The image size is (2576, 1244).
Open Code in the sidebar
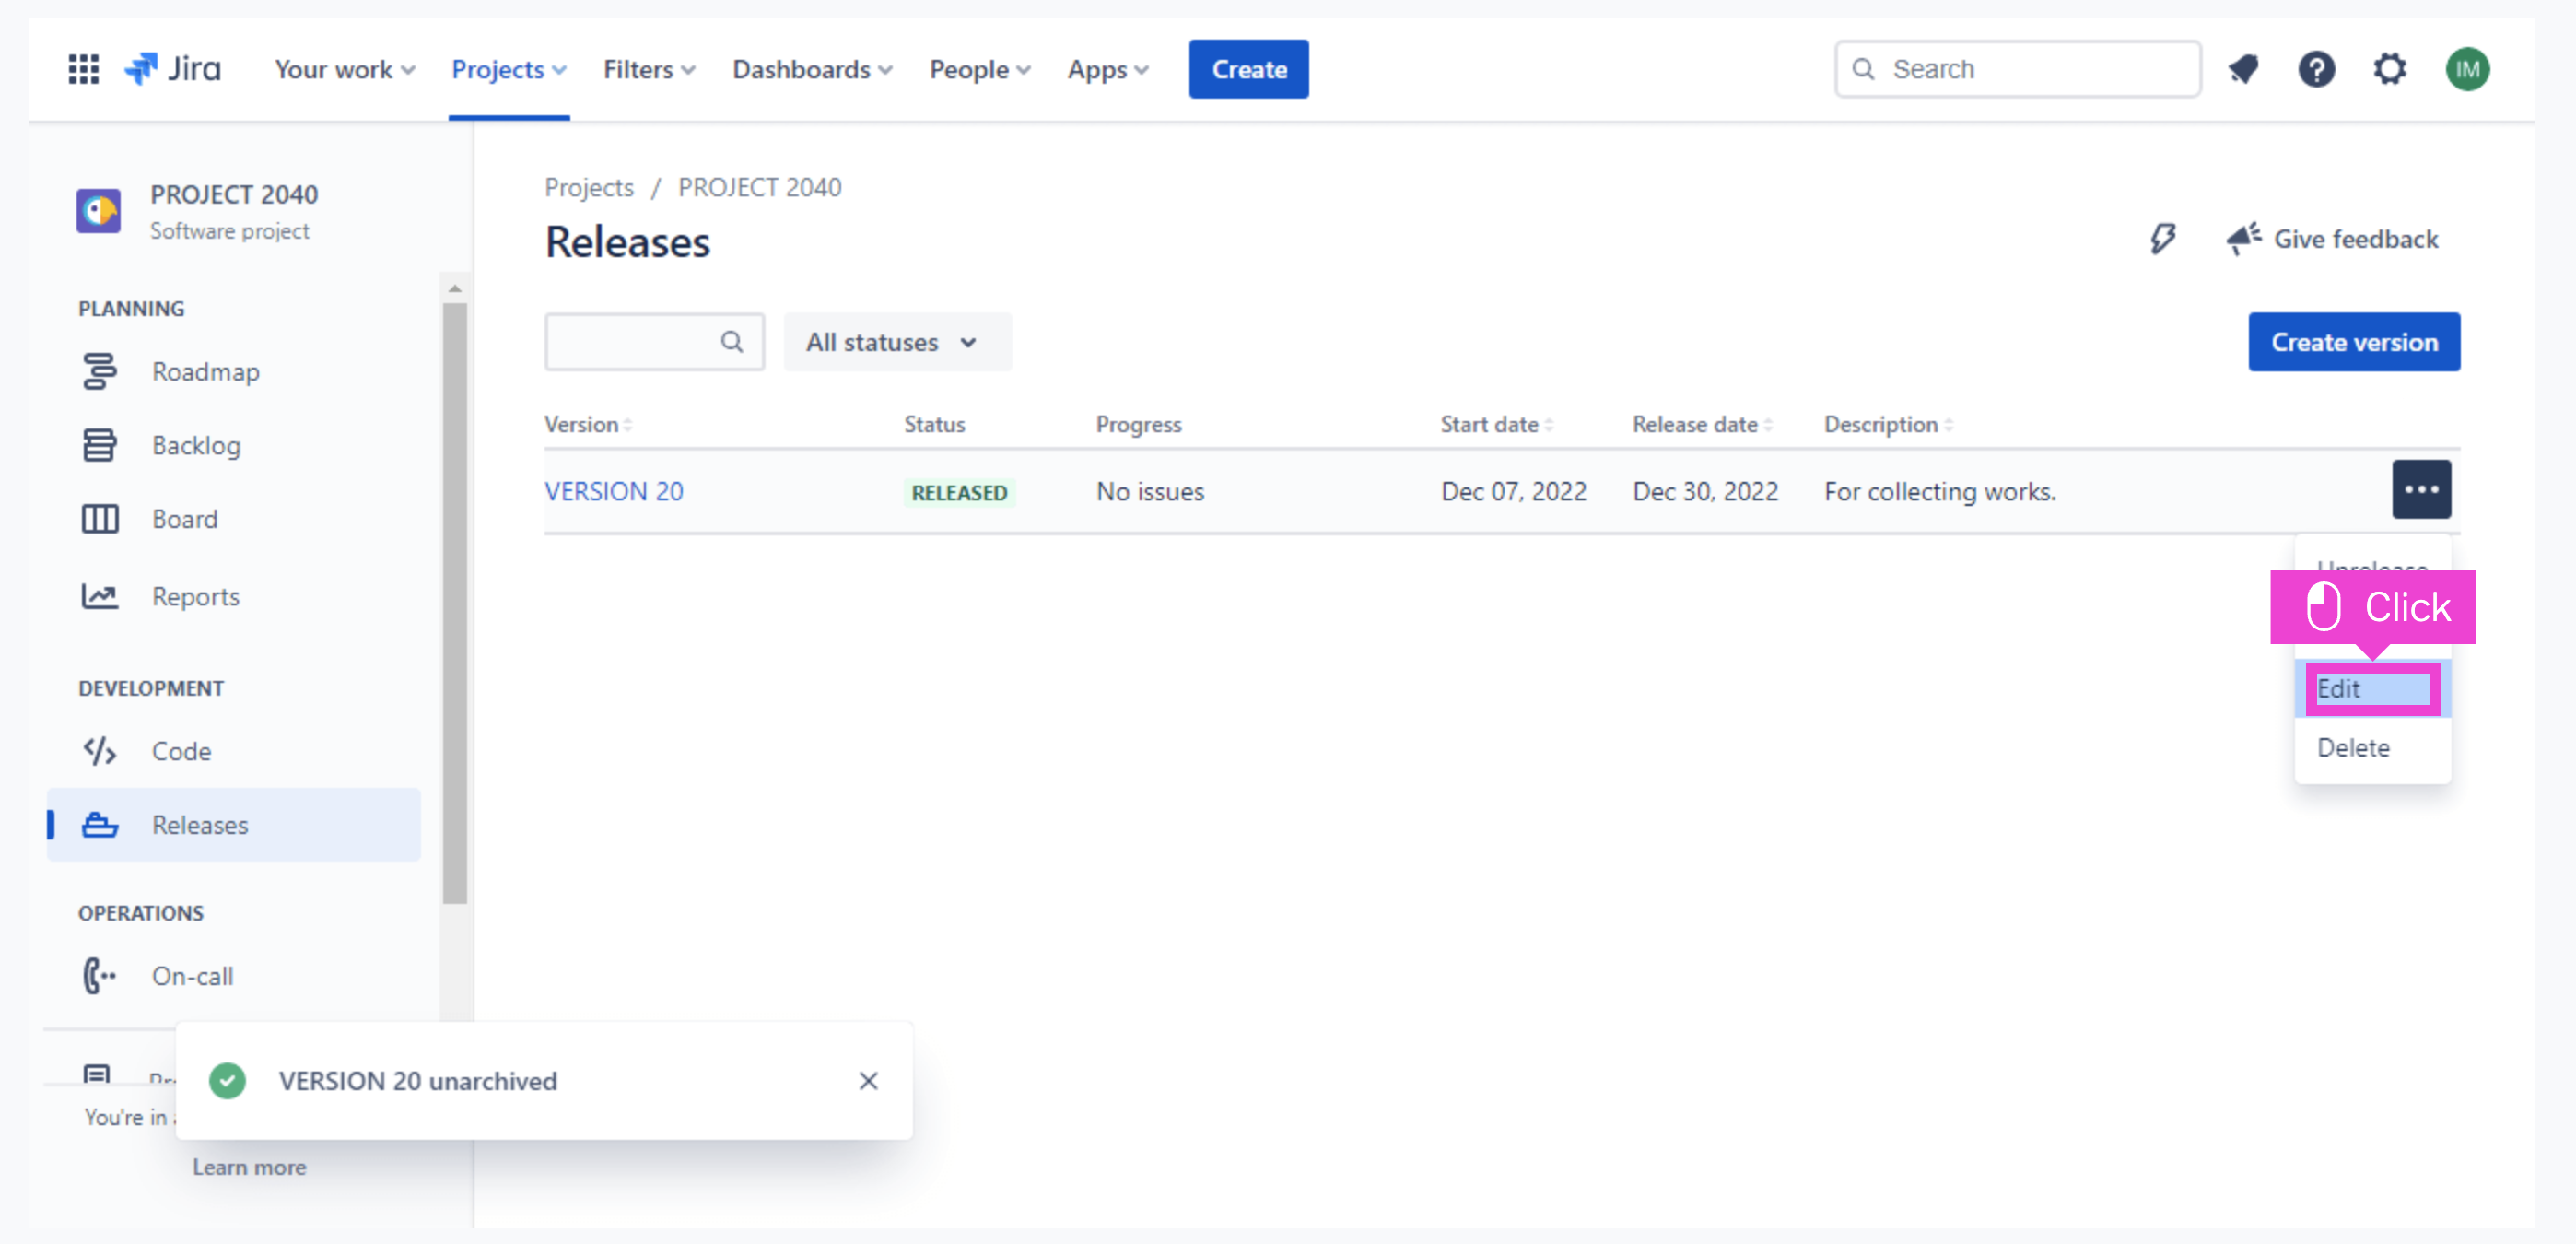click(x=234, y=751)
